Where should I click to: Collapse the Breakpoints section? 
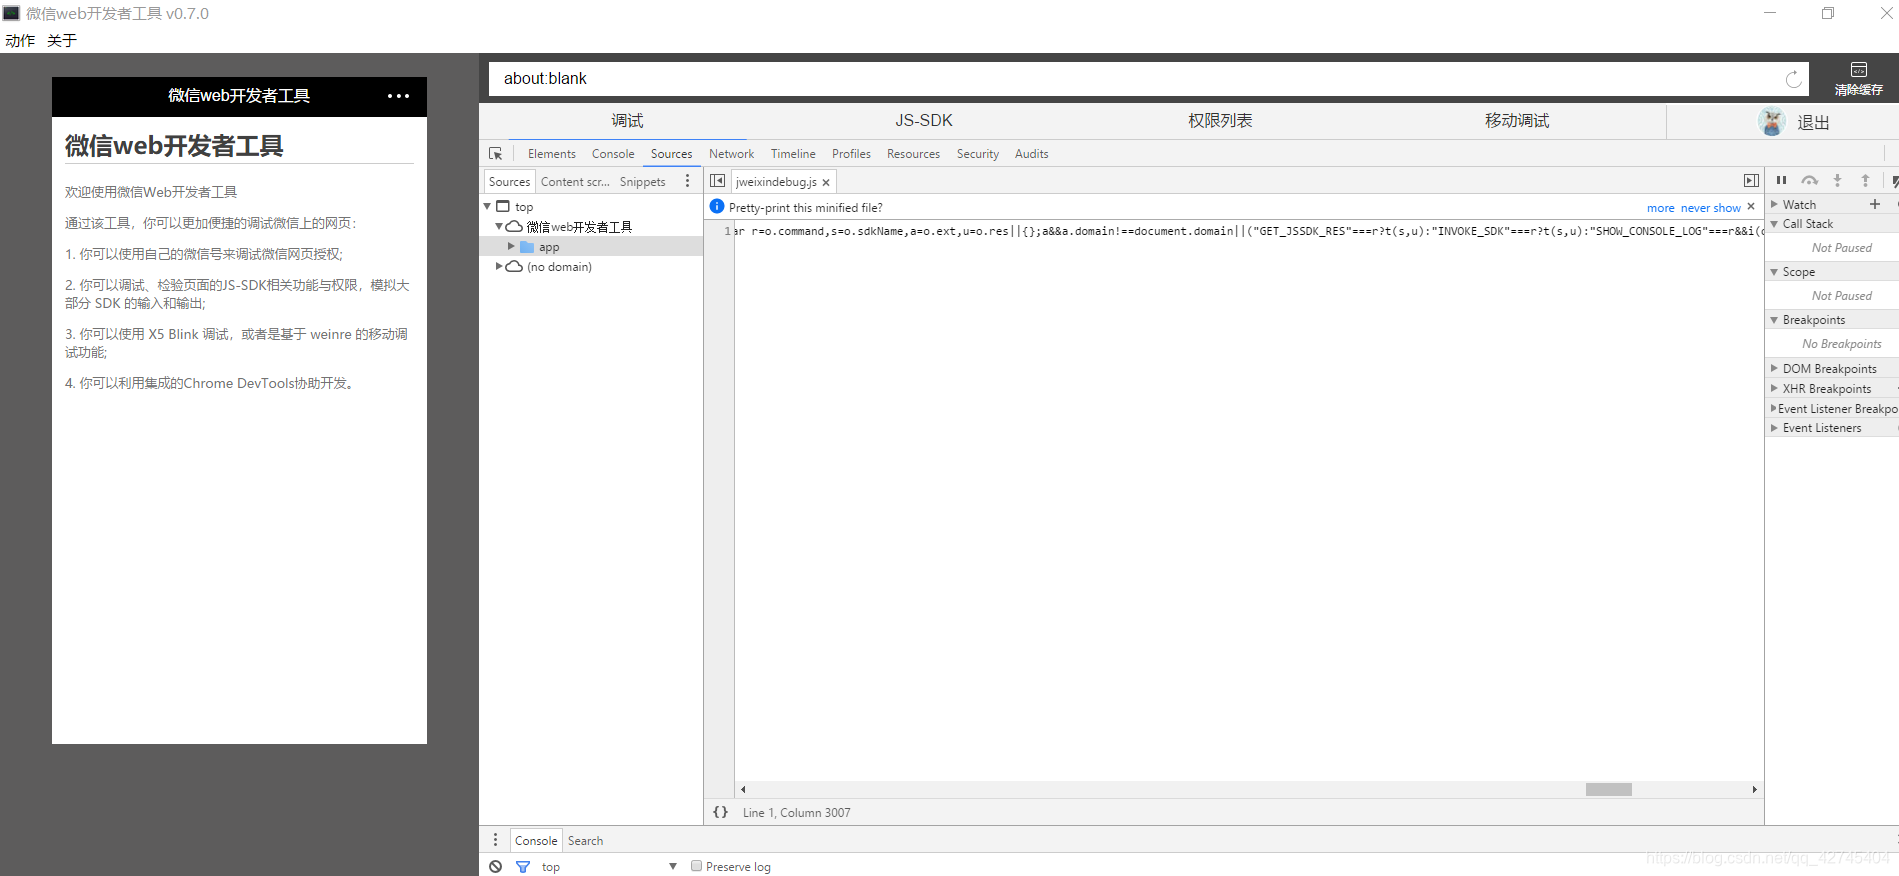coord(1774,320)
